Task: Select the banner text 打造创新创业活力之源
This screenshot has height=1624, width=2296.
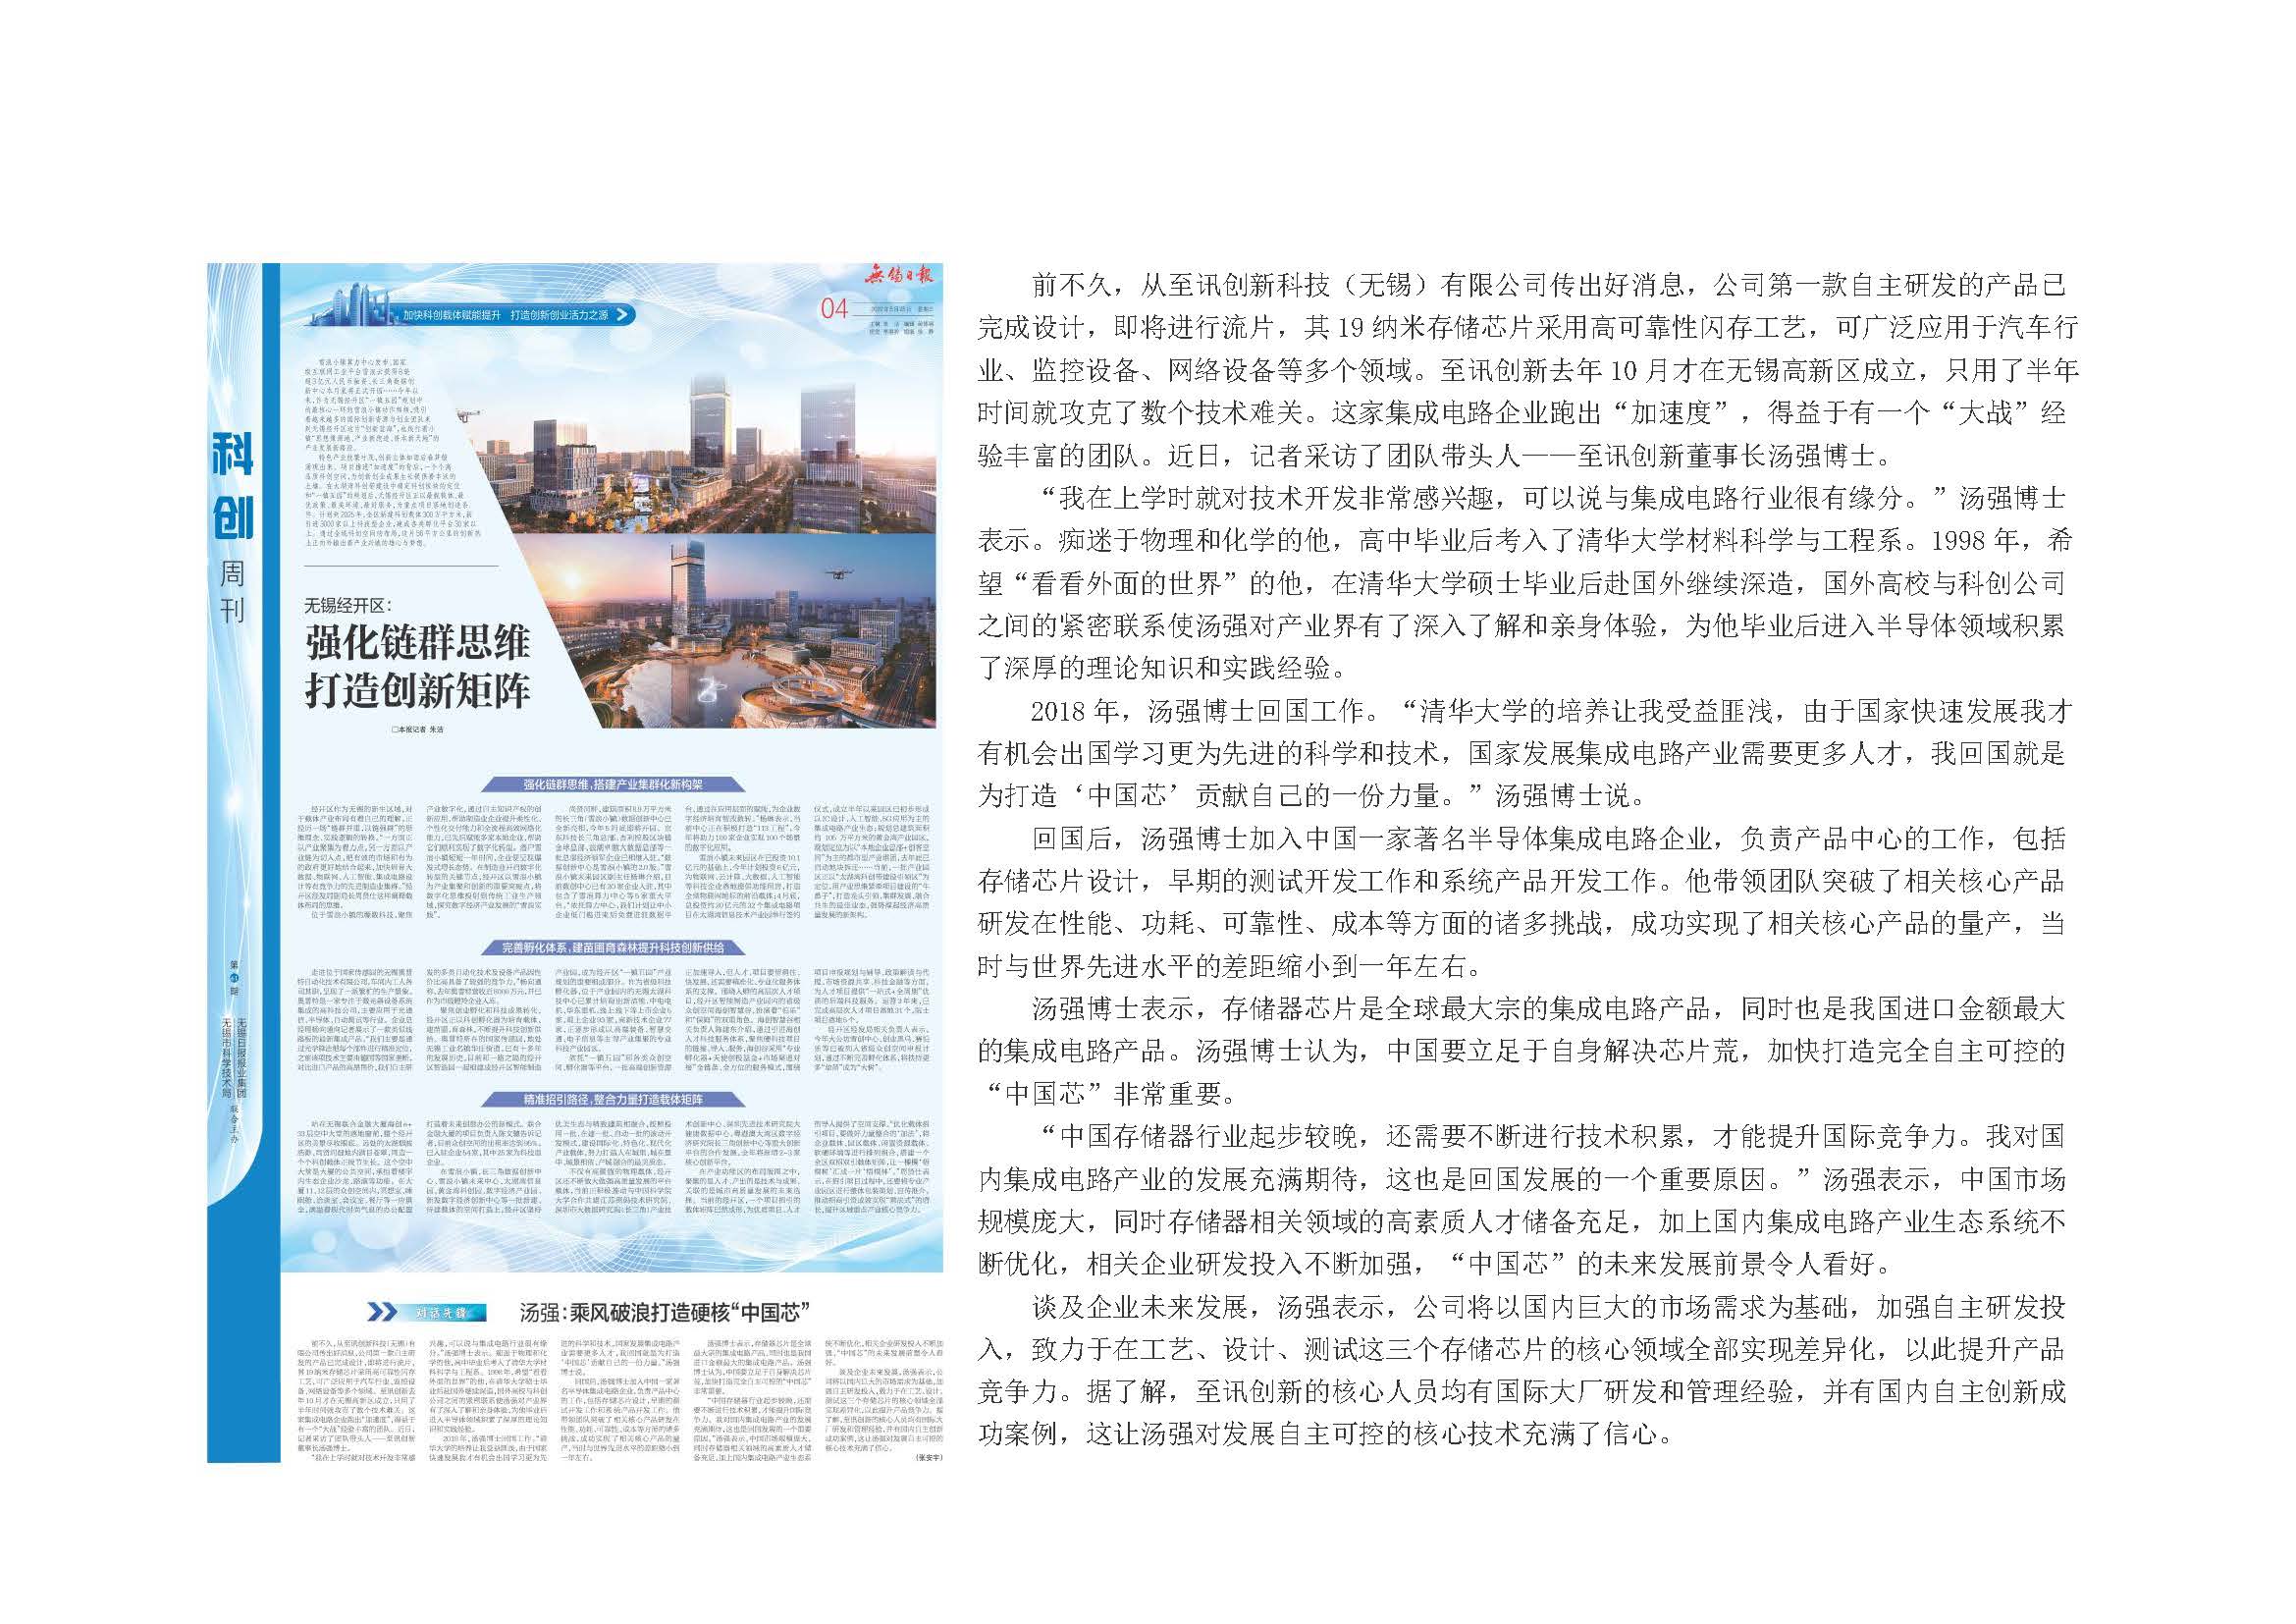Action: tap(558, 314)
